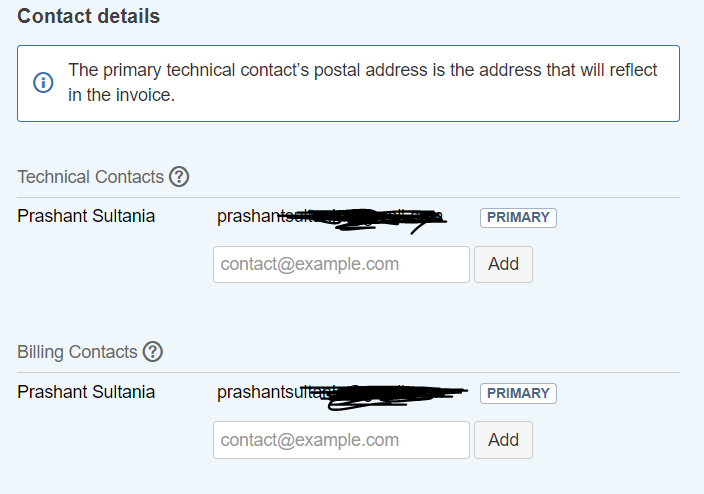Select Prashant Sultania name under Technical Contacts

click(x=86, y=216)
